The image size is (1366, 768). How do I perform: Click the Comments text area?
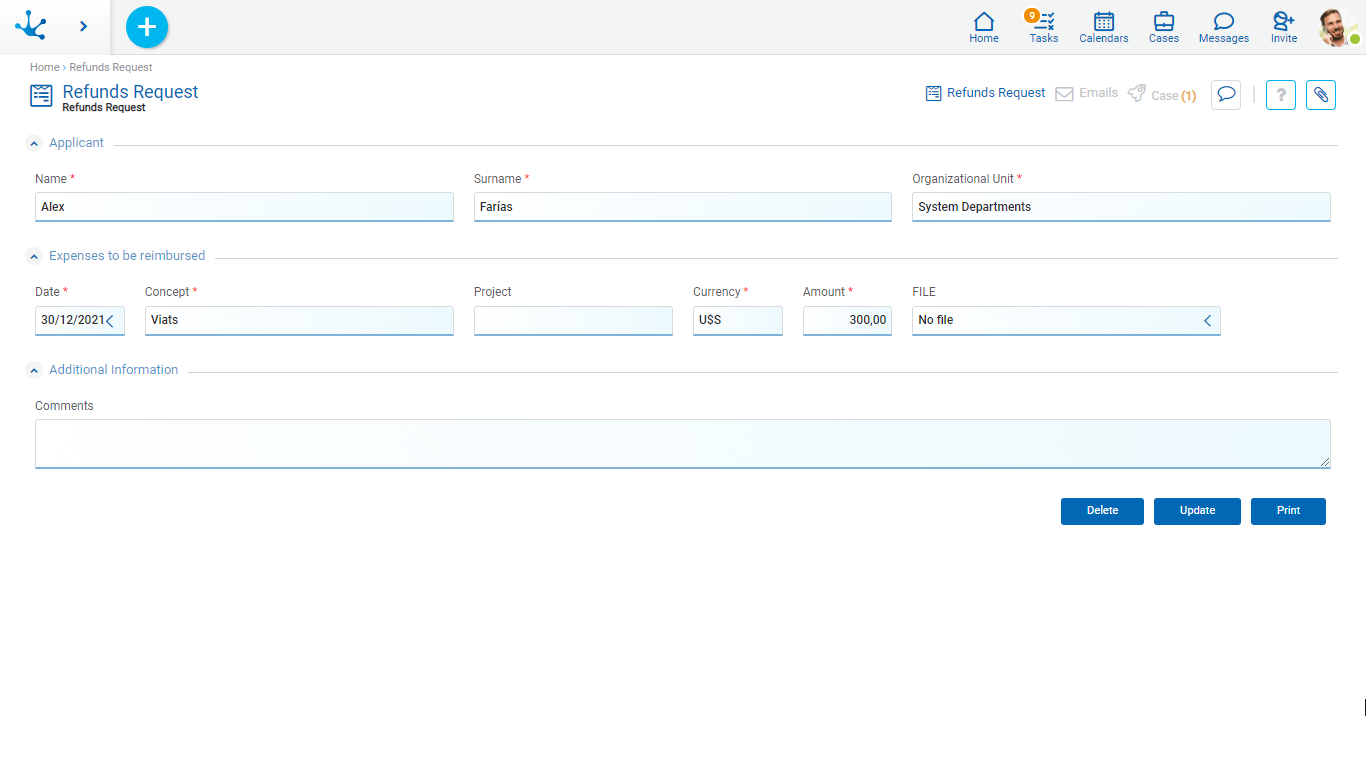[x=682, y=443]
